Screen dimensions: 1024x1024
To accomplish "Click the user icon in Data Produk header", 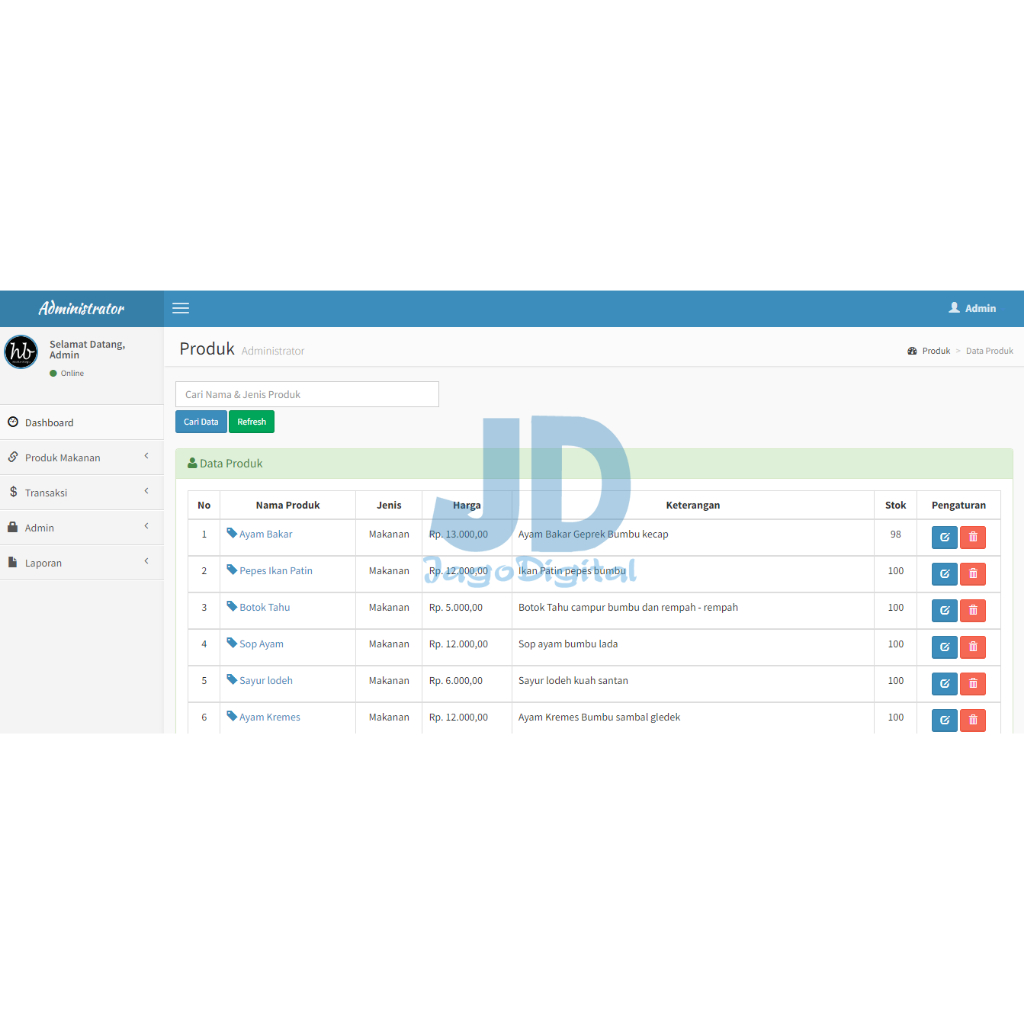I will click(192, 463).
